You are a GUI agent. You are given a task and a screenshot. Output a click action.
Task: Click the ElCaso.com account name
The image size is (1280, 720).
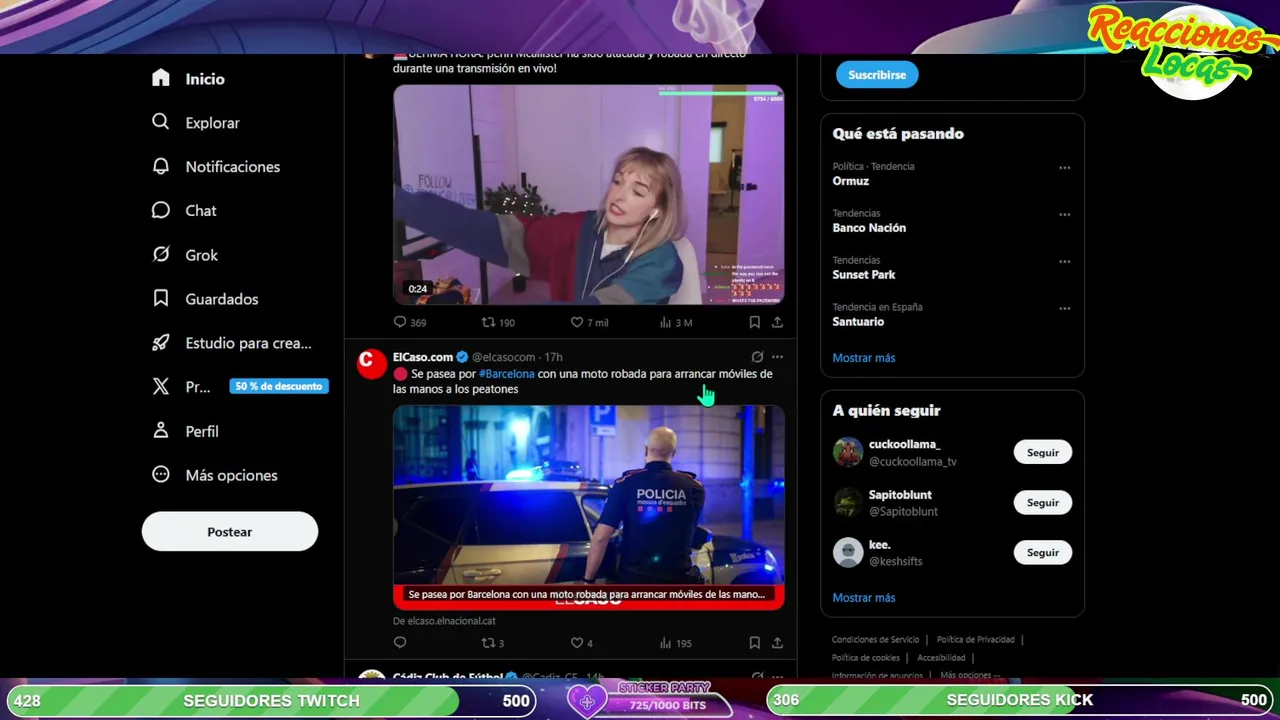point(423,357)
